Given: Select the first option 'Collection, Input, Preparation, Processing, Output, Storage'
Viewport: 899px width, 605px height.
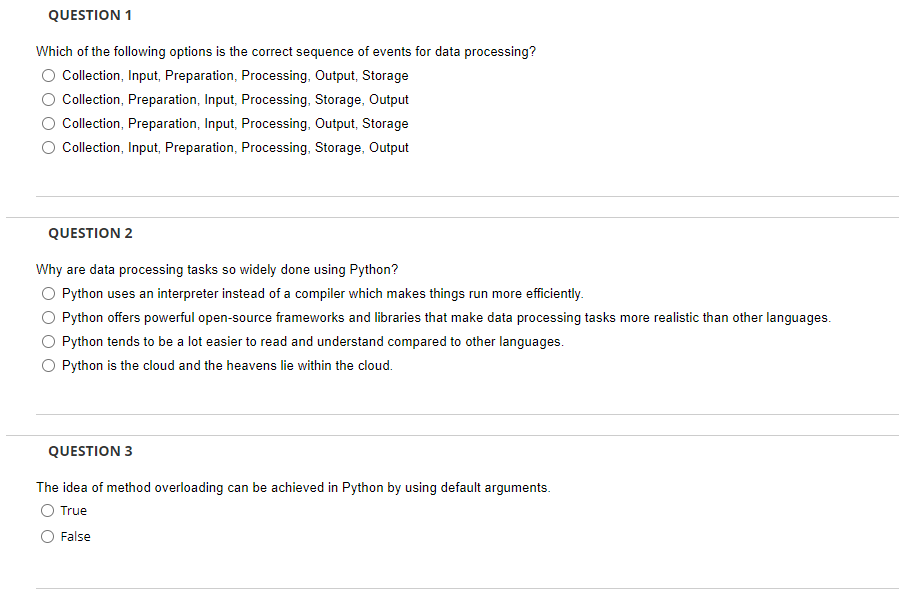Looking at the screenshot, I should click(x=48, y=75).
